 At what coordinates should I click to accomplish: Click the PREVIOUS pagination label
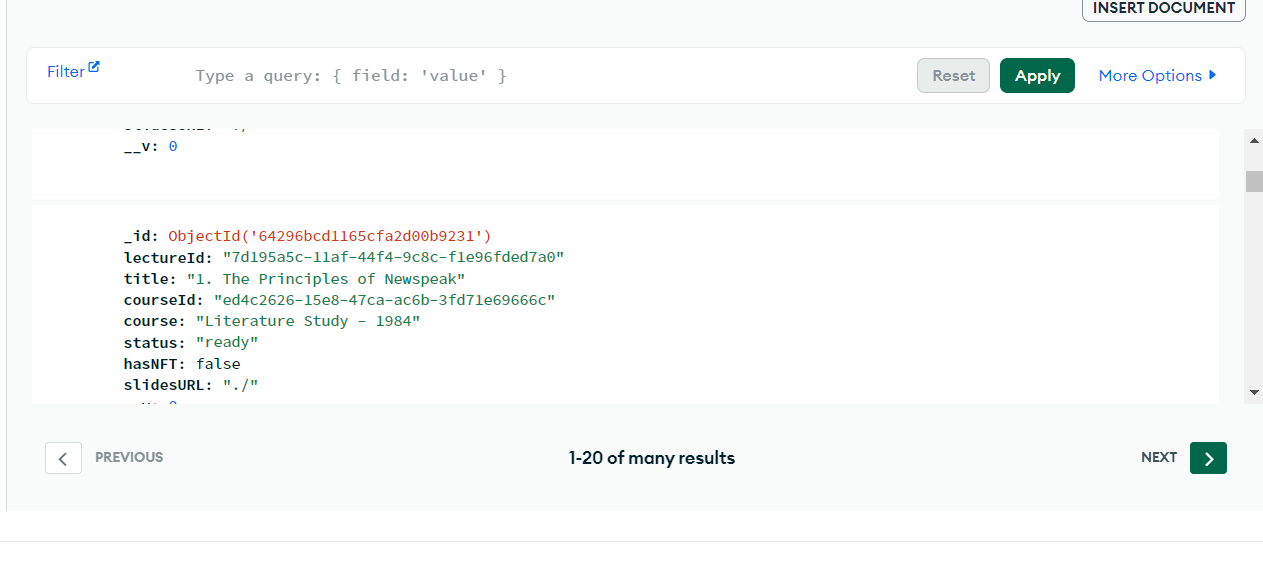point(129,457)
